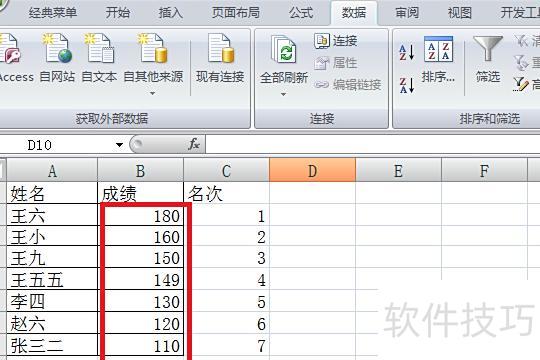The image size is (540, 360).
Task: Select cell containing 王小
Action: 52,236
